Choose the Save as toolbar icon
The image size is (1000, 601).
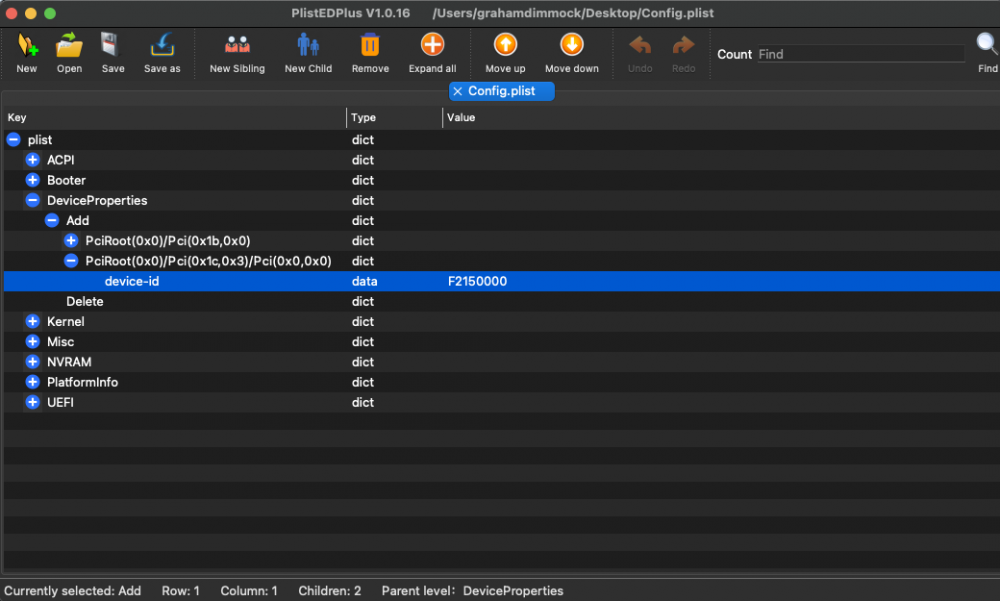(x=162, y=46)
